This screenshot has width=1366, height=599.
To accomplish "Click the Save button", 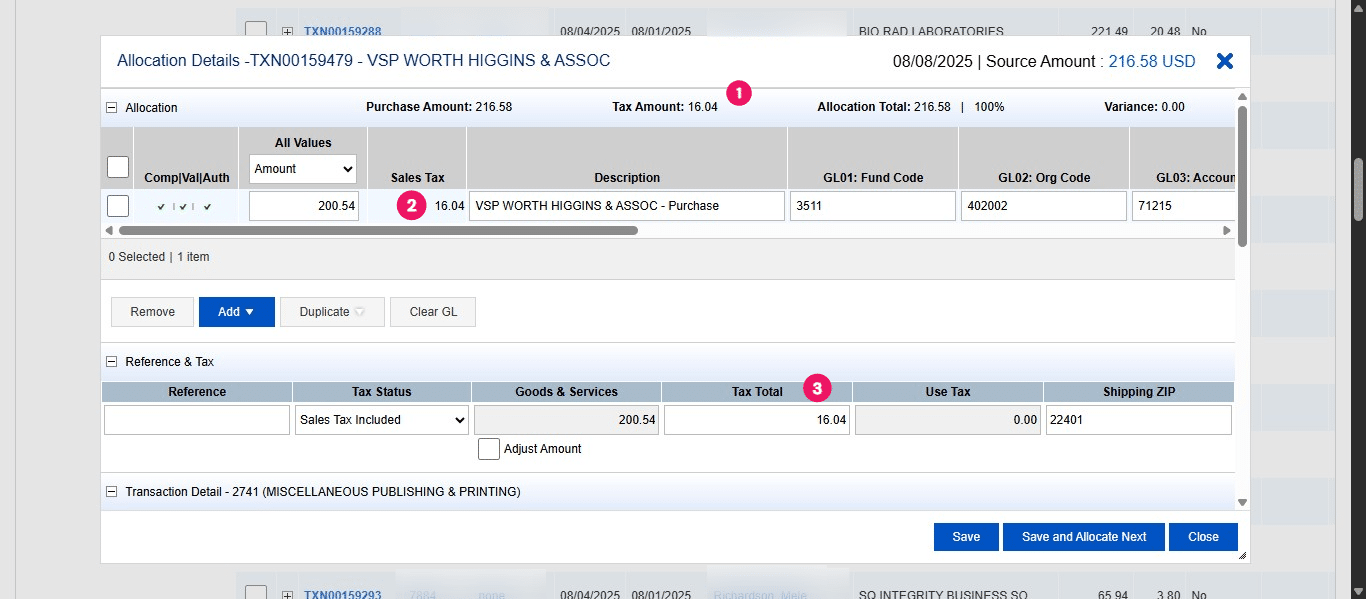I will pyautogui.click(x=965, y=536).
